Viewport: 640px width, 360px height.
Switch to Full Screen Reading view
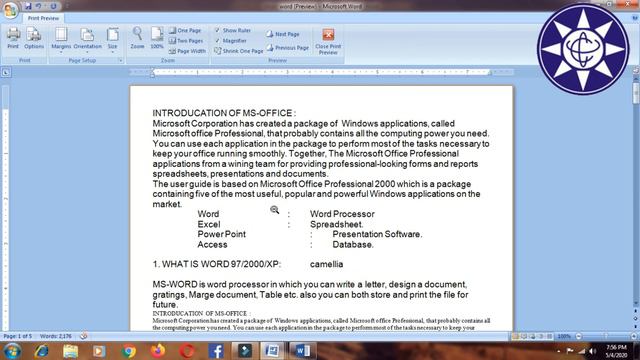[524, 336]
